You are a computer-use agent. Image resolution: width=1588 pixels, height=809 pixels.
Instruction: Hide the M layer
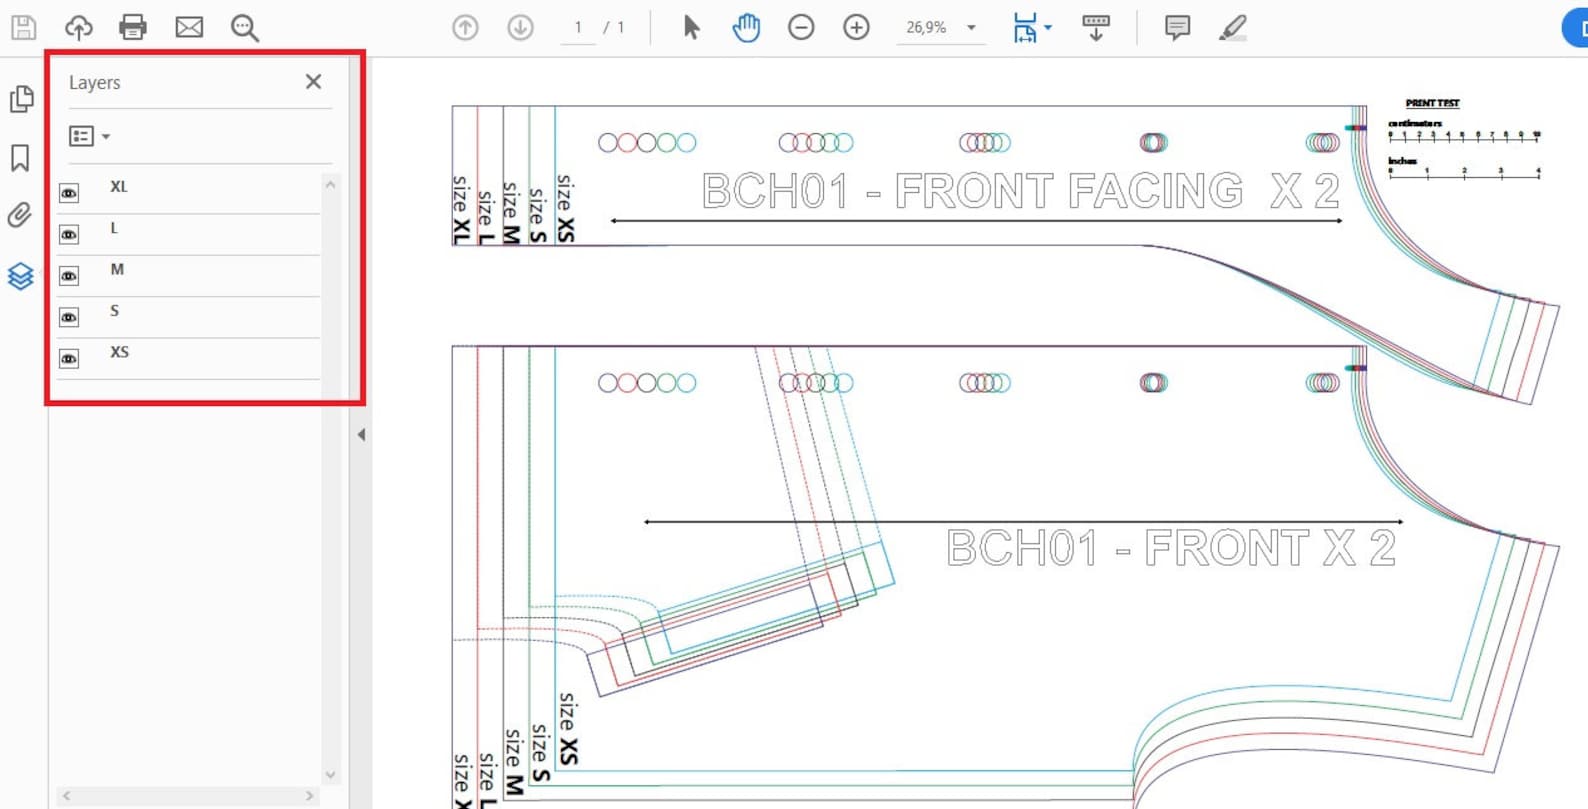(69, 275)
